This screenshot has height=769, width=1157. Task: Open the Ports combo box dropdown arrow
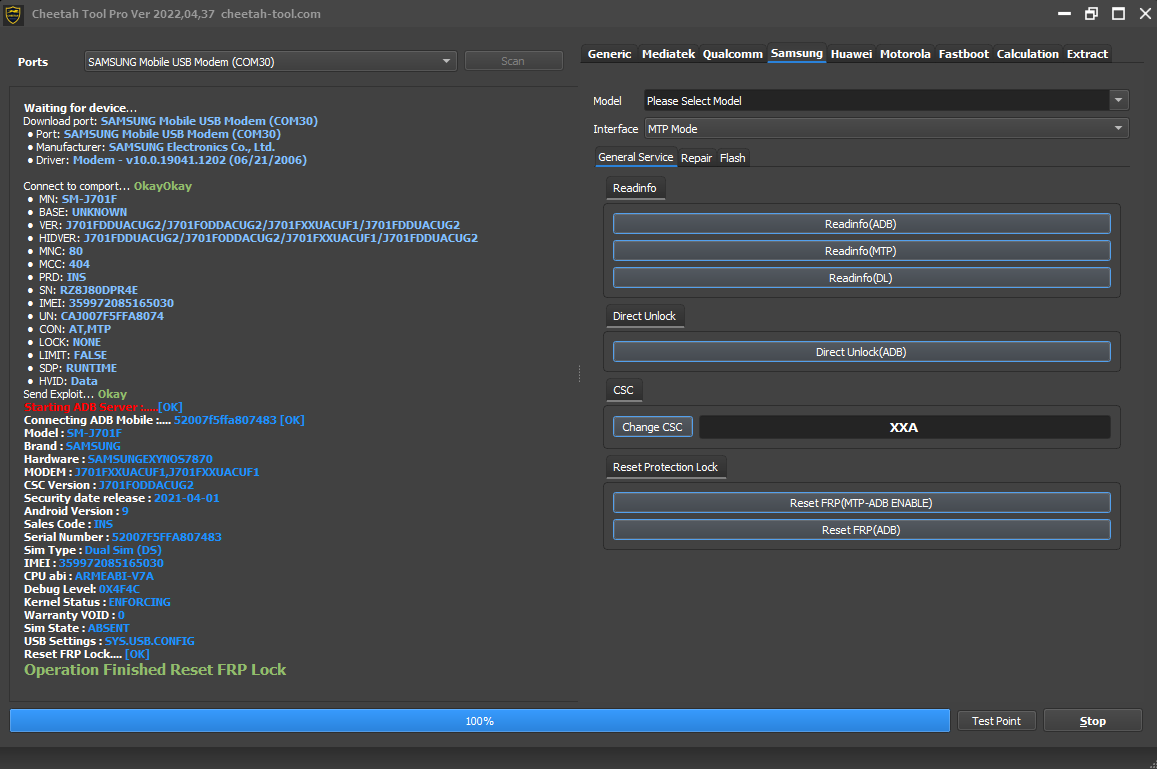coord(446,61)
